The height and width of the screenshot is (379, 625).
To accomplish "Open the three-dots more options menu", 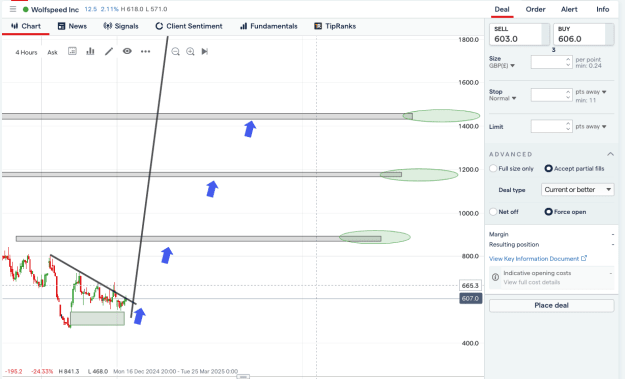I will tap(145, 51).
